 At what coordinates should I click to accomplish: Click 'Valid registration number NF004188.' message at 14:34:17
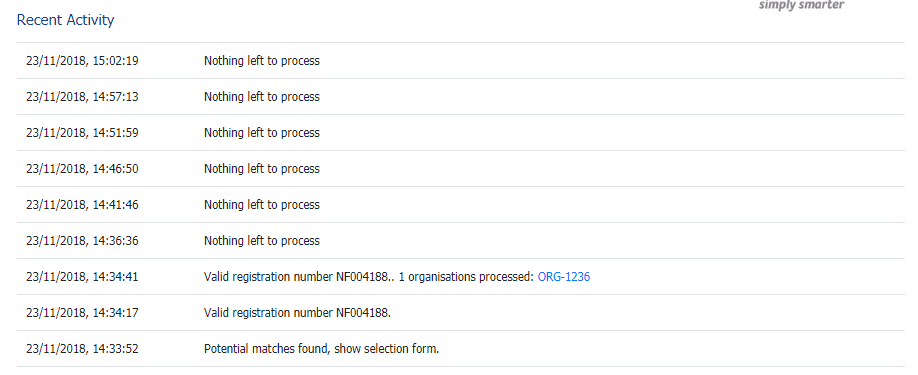pyautogui.click(x=297, y=312)
